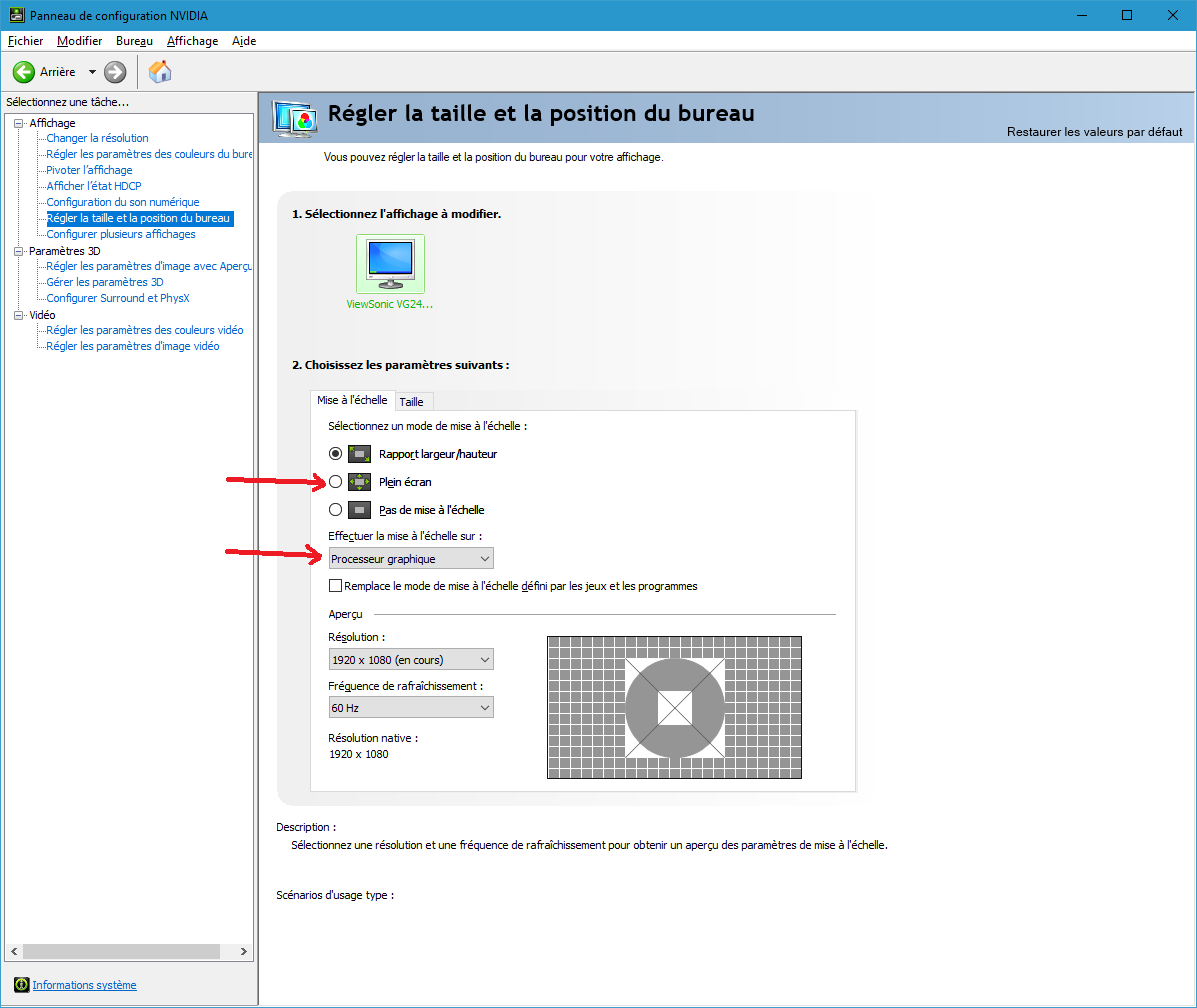Select Pas de mise à l'échelle radio button

coord(335,510)
